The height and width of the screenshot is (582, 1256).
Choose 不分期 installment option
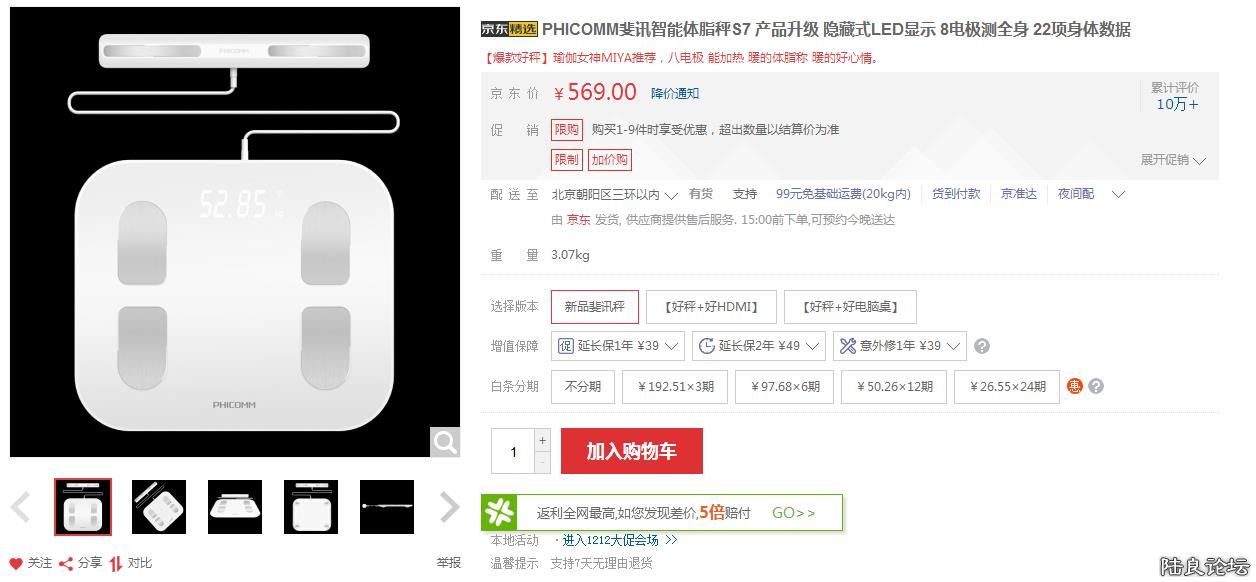[x=583, y=387]
